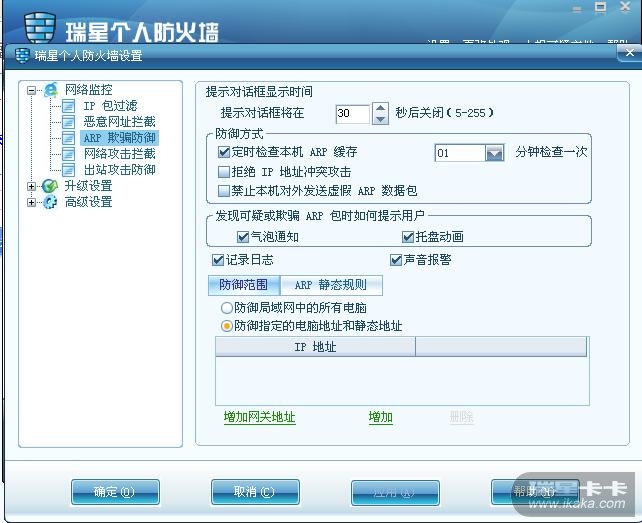Select ARP 欺骗防御 in the tree
Viewport: 642px width, 523px height.
click(119, 138)
